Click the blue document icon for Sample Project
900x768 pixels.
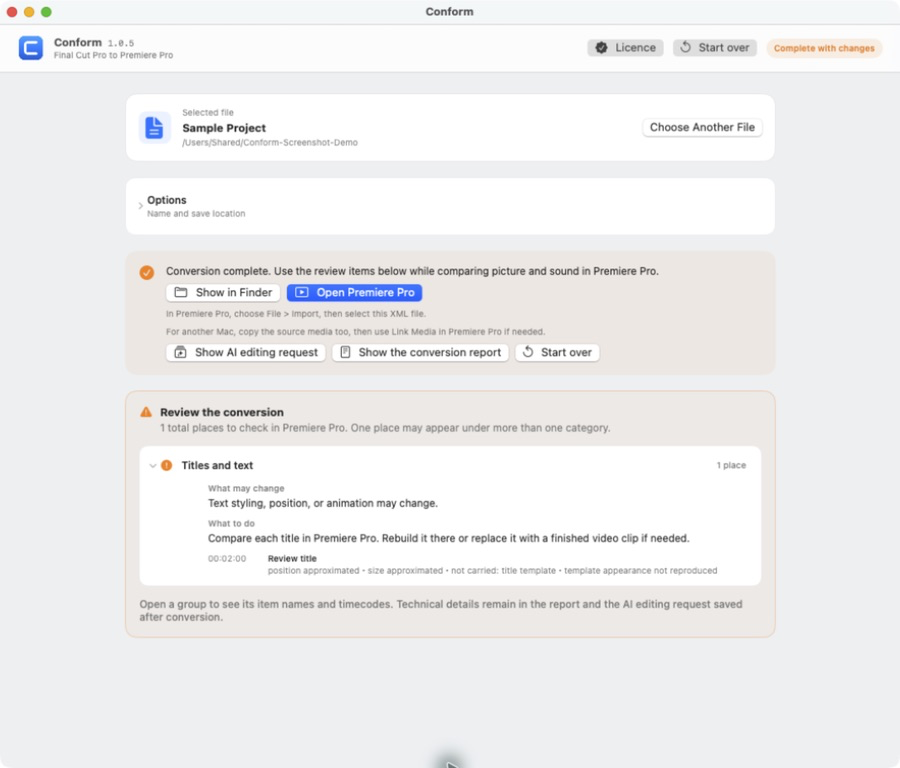coord(154,127)
